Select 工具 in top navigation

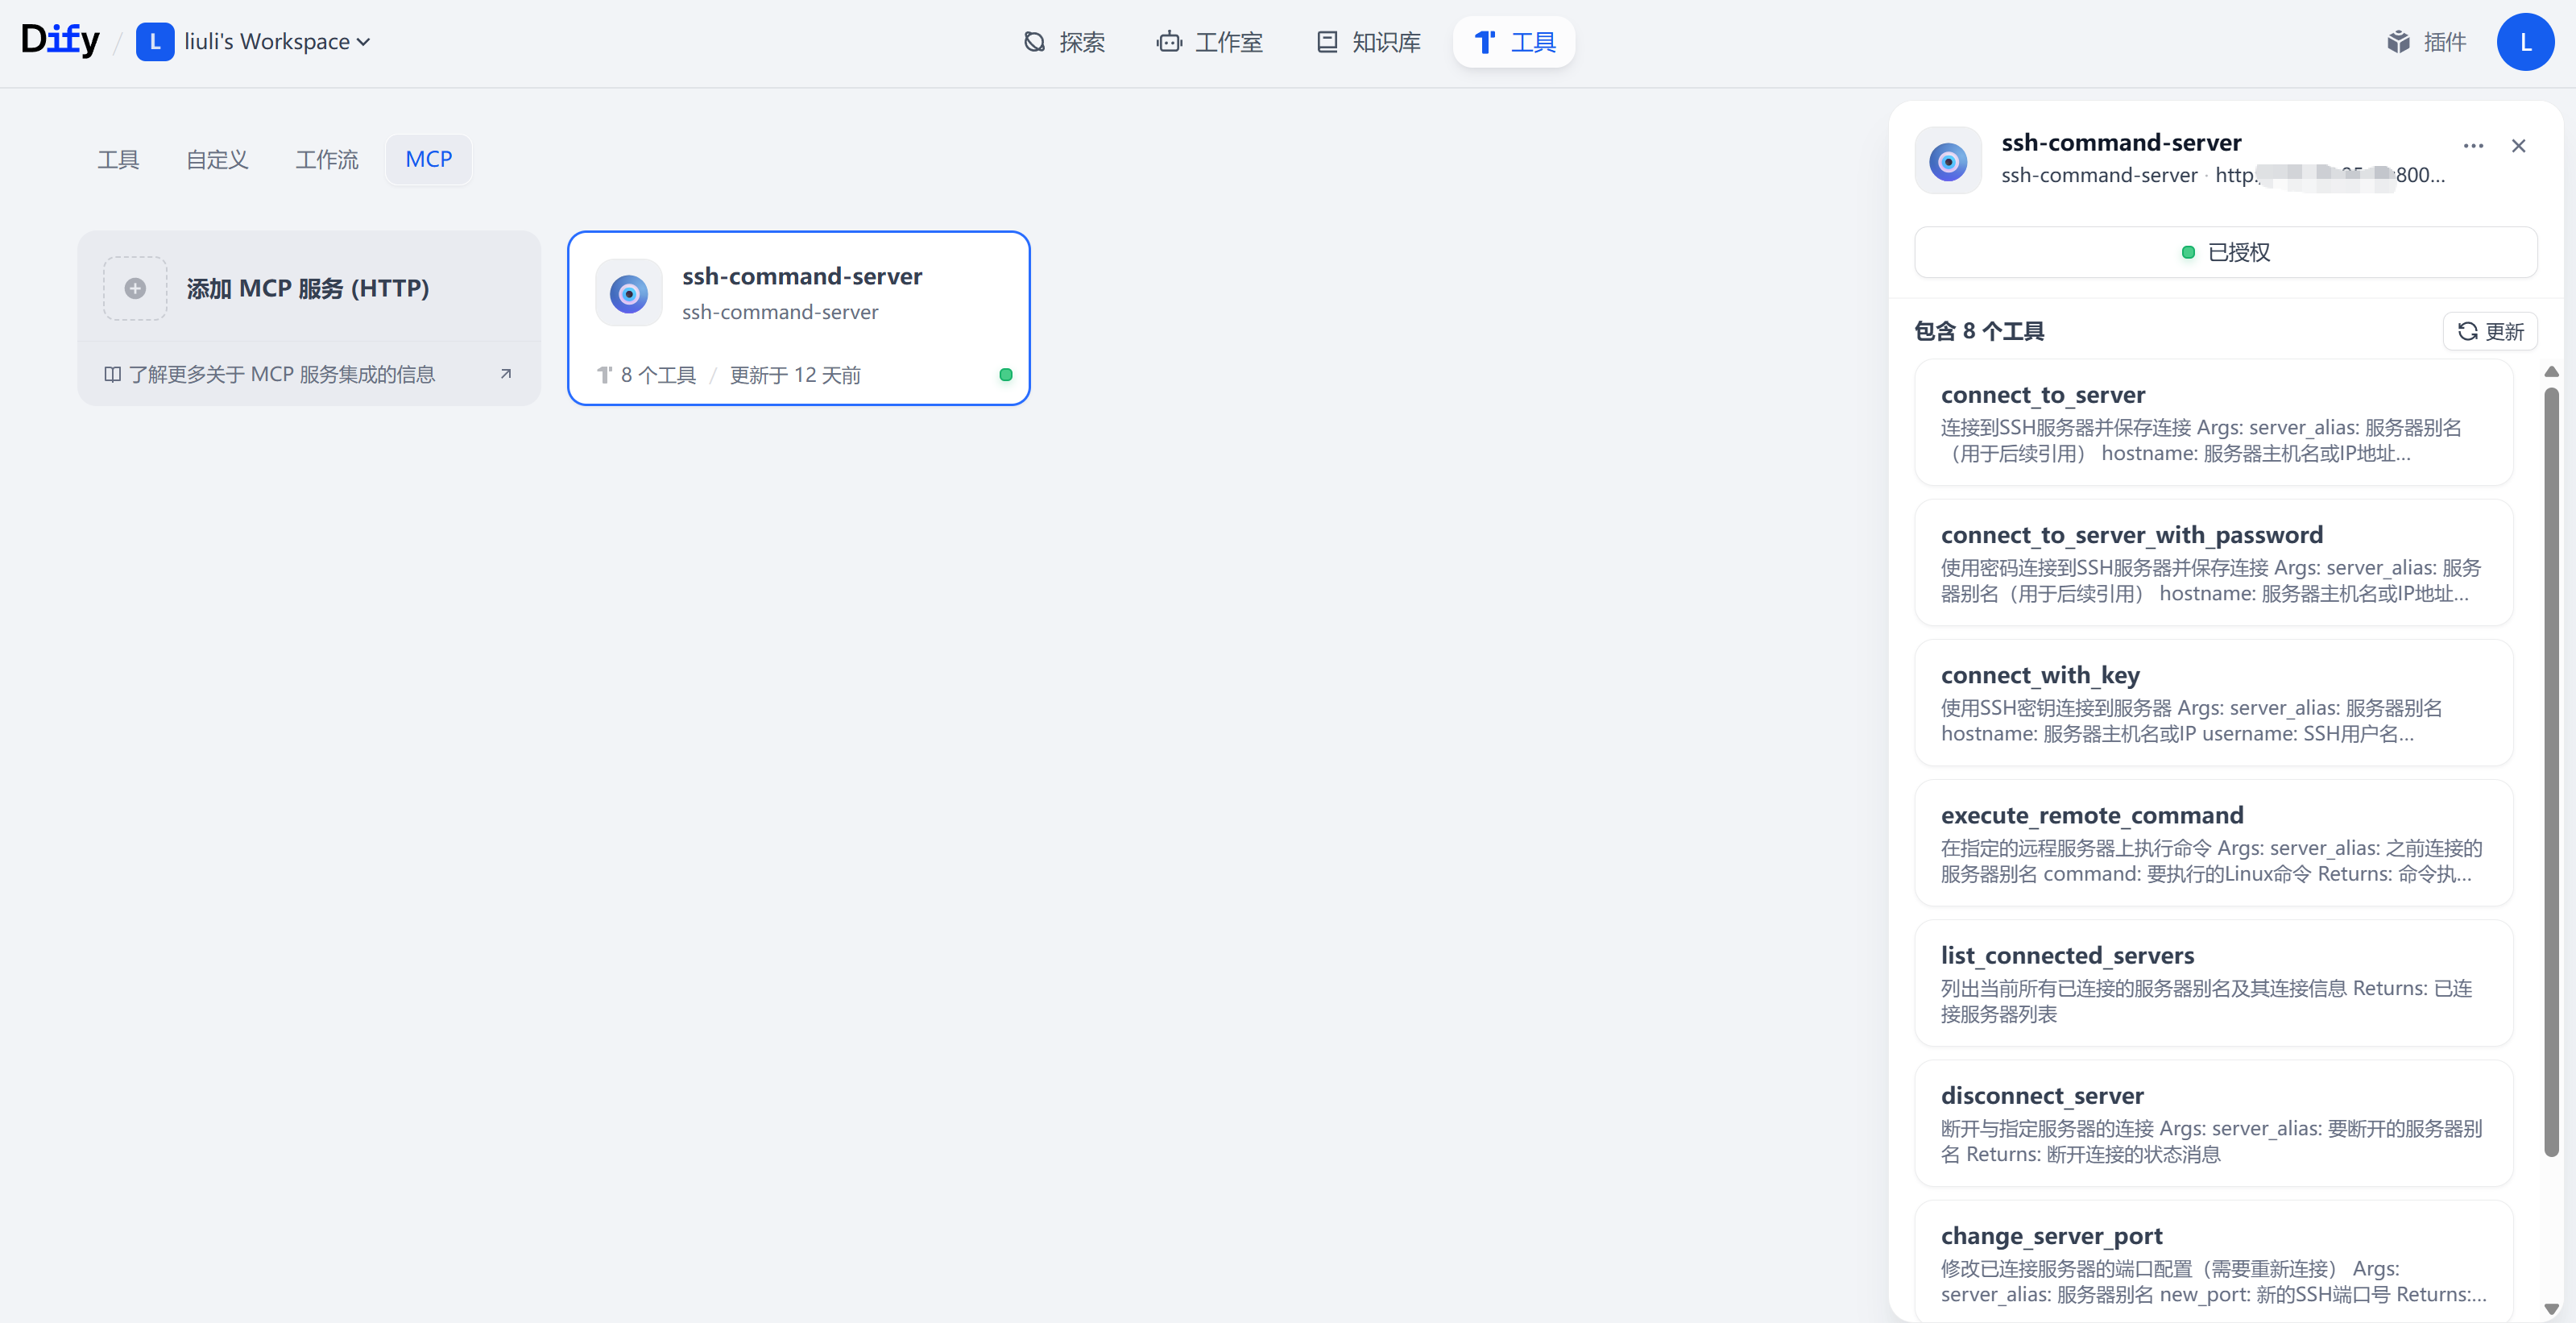1514,42
